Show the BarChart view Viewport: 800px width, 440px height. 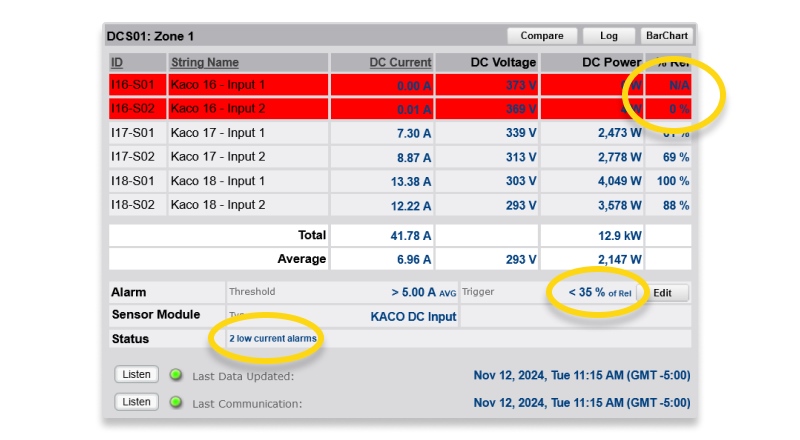[666, 36]
